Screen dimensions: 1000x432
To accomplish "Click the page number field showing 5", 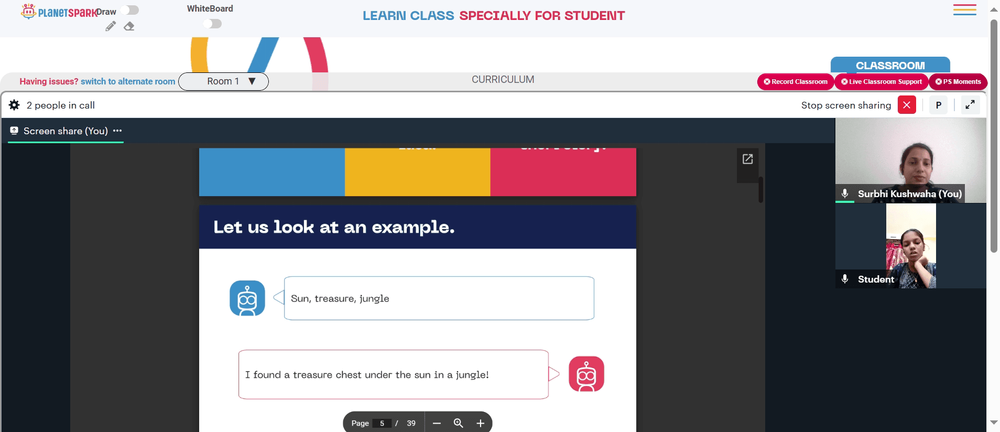I will pos(382,423).
